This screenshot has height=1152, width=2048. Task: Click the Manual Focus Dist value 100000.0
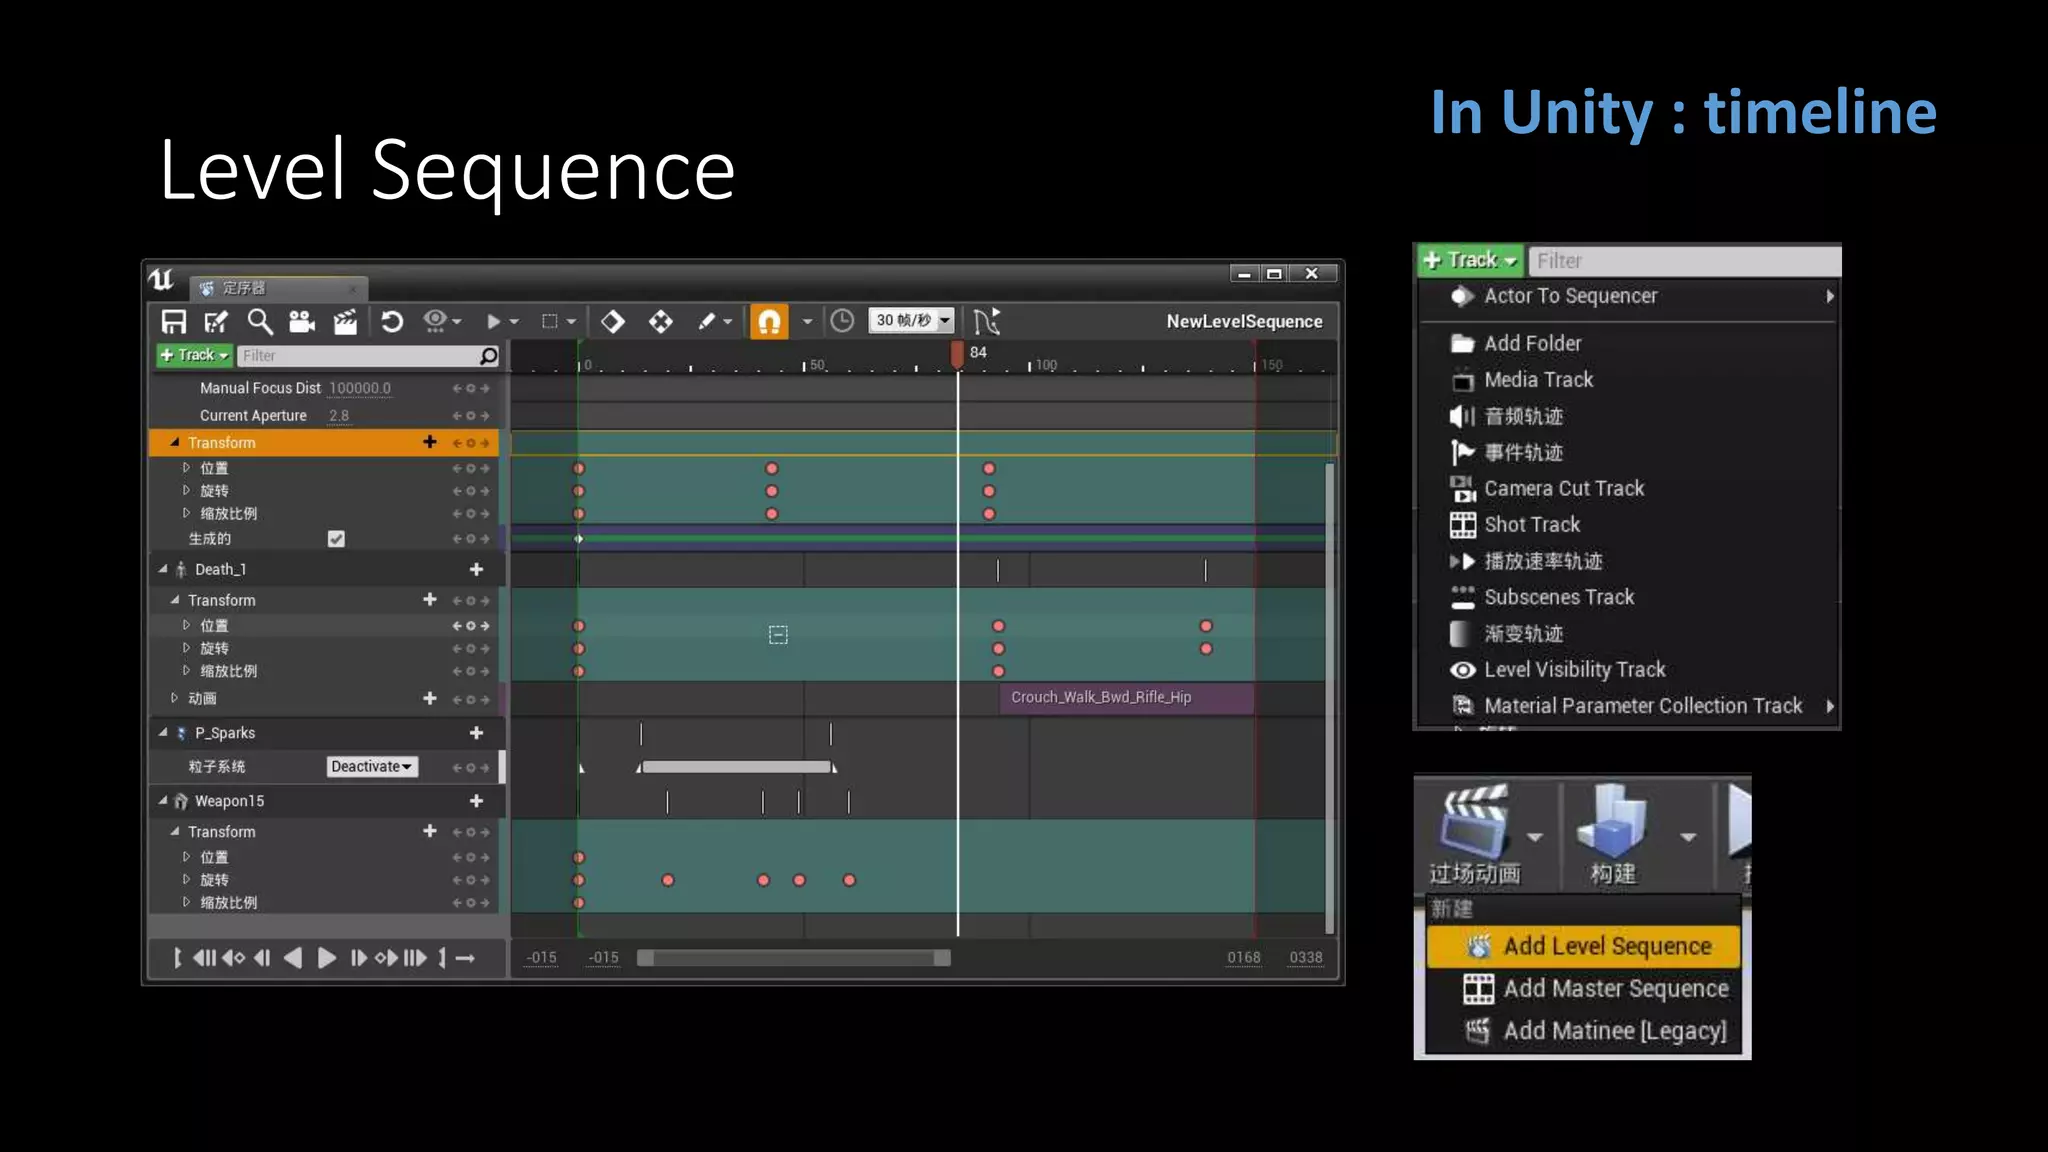pyautogui.click(x=360, y=388)
